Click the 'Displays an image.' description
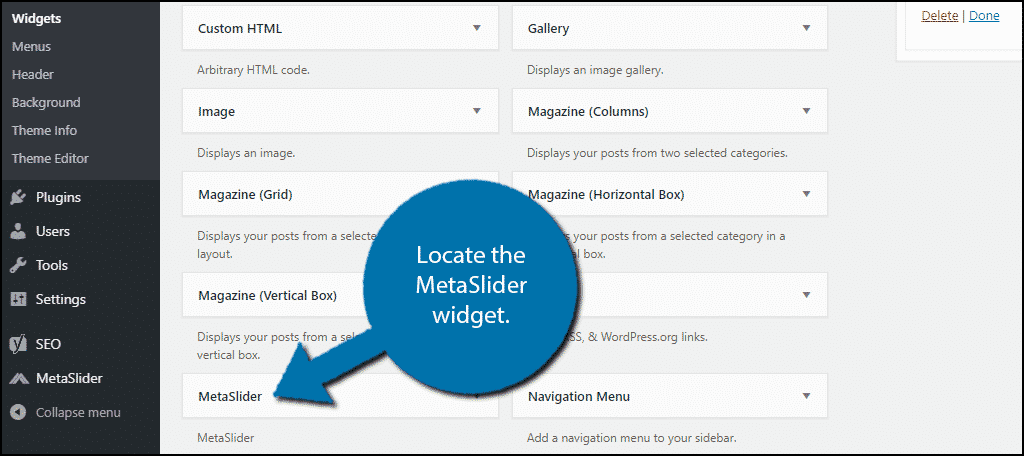Screen dimensions: 1024x456 [246, 154]
